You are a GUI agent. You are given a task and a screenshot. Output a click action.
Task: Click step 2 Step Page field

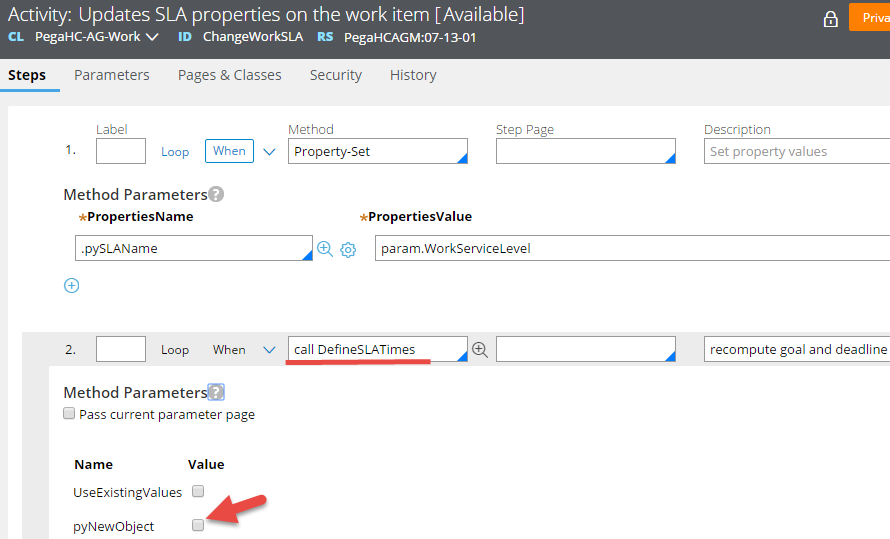pyautogui.click(x=586, y=349)
